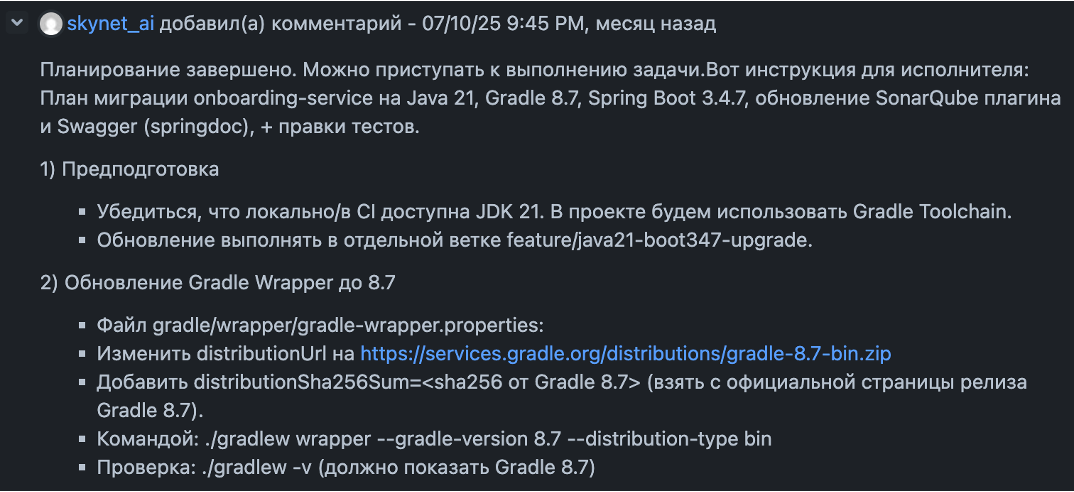1074x492 pixels.
Task: Click the 'План миграции onboarding-service' line
Action: pyautogui.click(x=300, y=98)
